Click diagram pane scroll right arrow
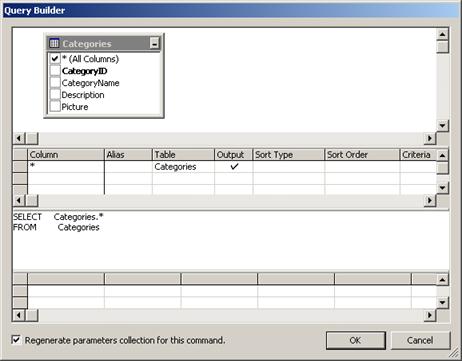Viewport: 462px width, 361px height. coord(430,138)
